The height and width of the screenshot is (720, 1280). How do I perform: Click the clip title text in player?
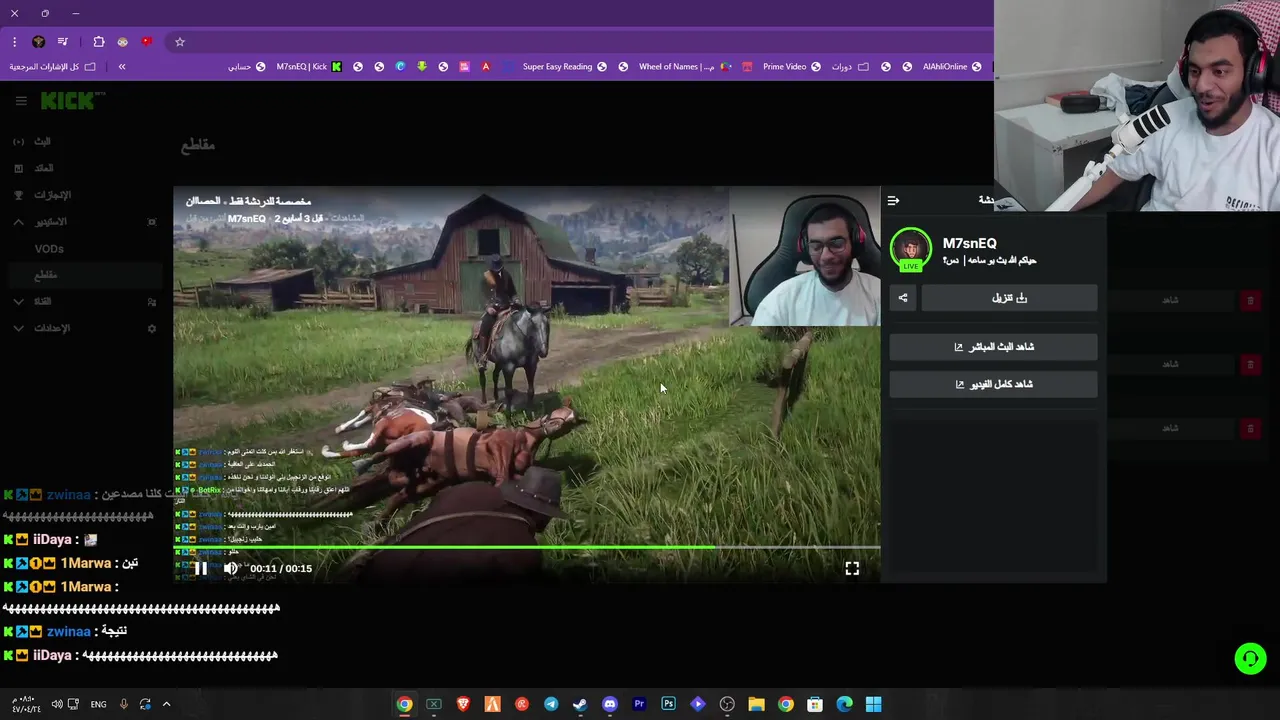tap(248, 201)
